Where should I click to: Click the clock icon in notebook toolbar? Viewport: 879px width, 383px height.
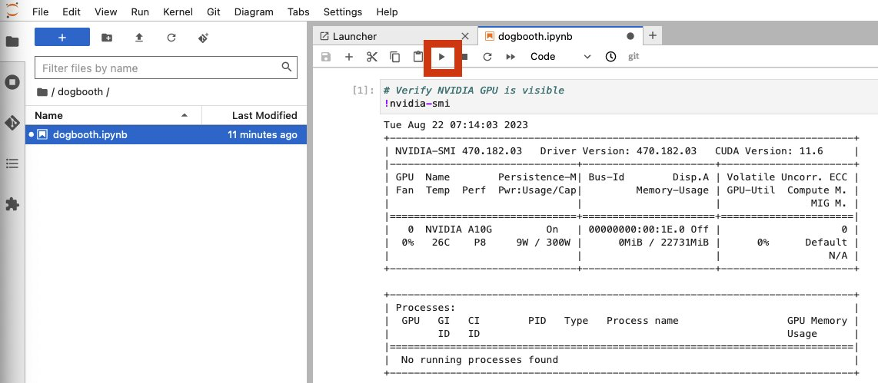tap(611, 57)
